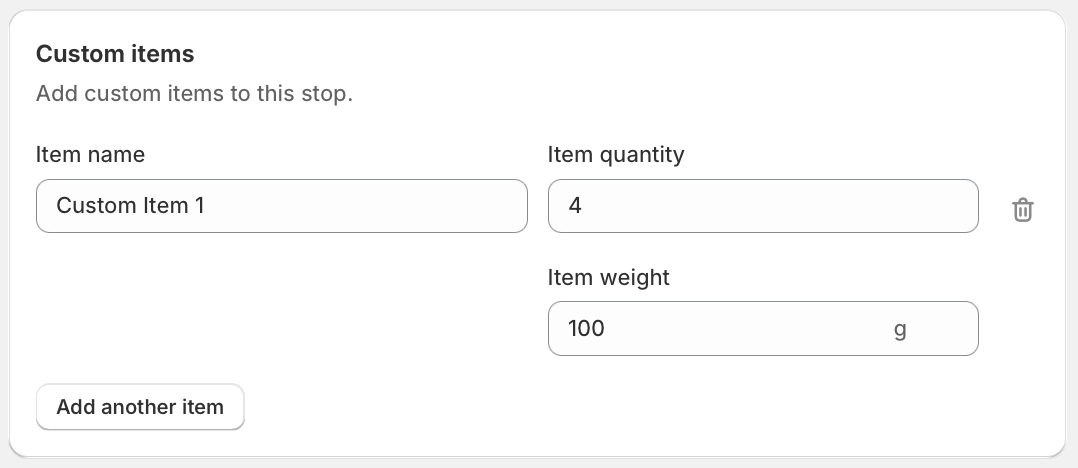Click the value 4 in quantity field
The image size is (1078, 468).
click(x=575, y=206)
